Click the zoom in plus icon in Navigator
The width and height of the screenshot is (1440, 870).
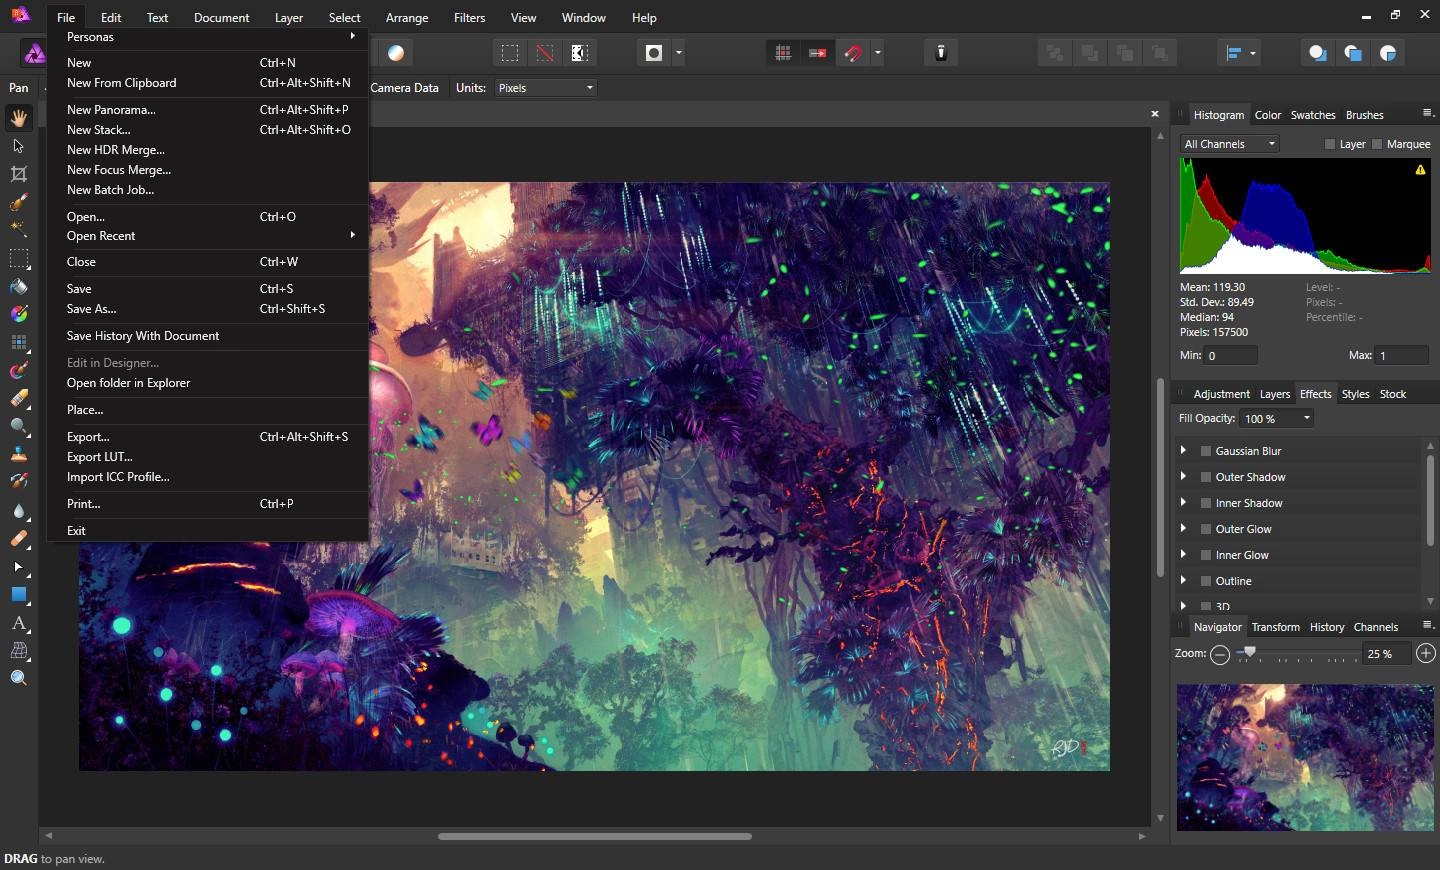(x=1426, y=654)
